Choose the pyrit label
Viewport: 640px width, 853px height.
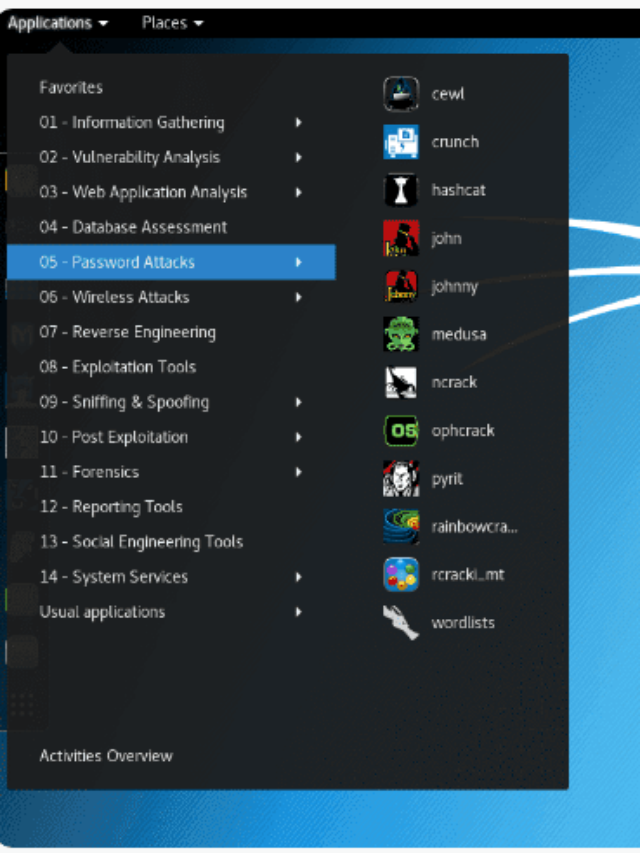(x=447, y=479)
